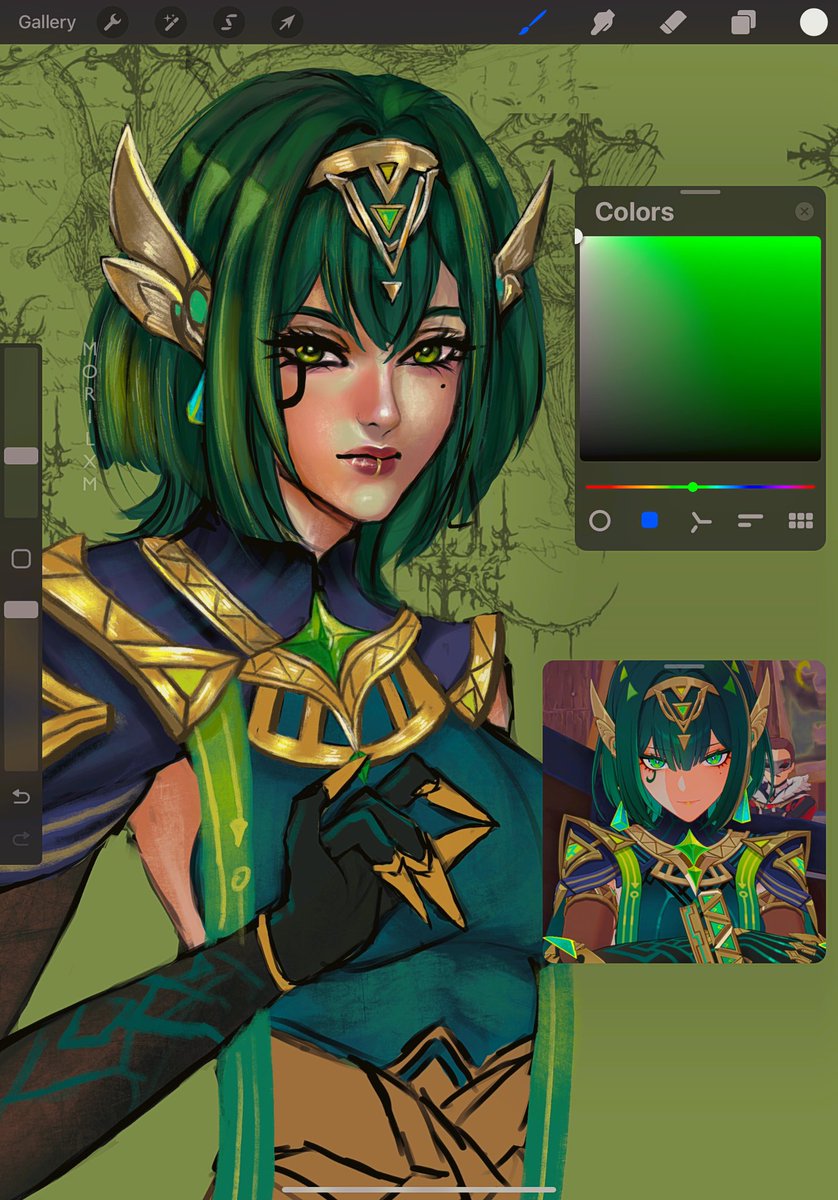Tap the active color circle
The image size is (838, 1200).
(813, 22)
